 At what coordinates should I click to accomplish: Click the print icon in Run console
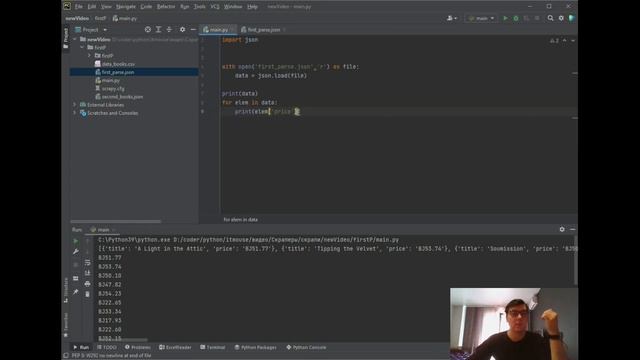point(87,284)
